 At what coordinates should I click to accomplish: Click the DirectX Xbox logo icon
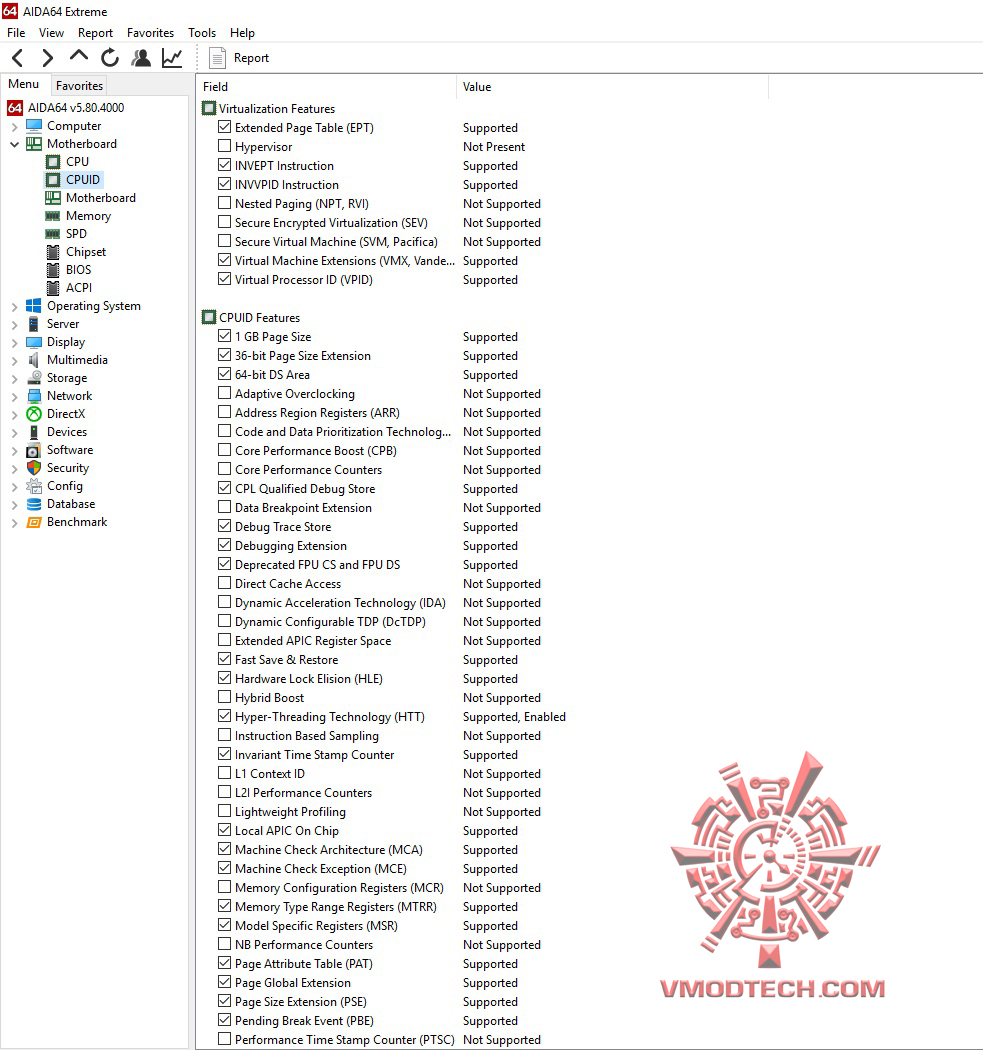pyautogui.click(x=33, y=415)
